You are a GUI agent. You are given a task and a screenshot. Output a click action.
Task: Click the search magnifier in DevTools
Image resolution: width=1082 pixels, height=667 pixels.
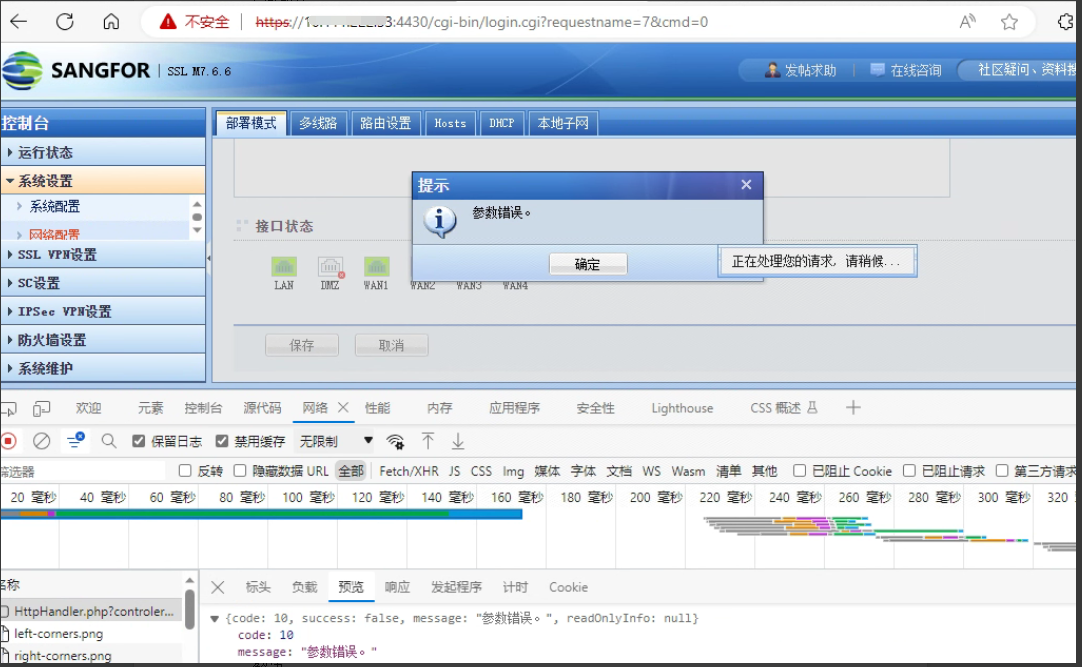coord(109,441)
